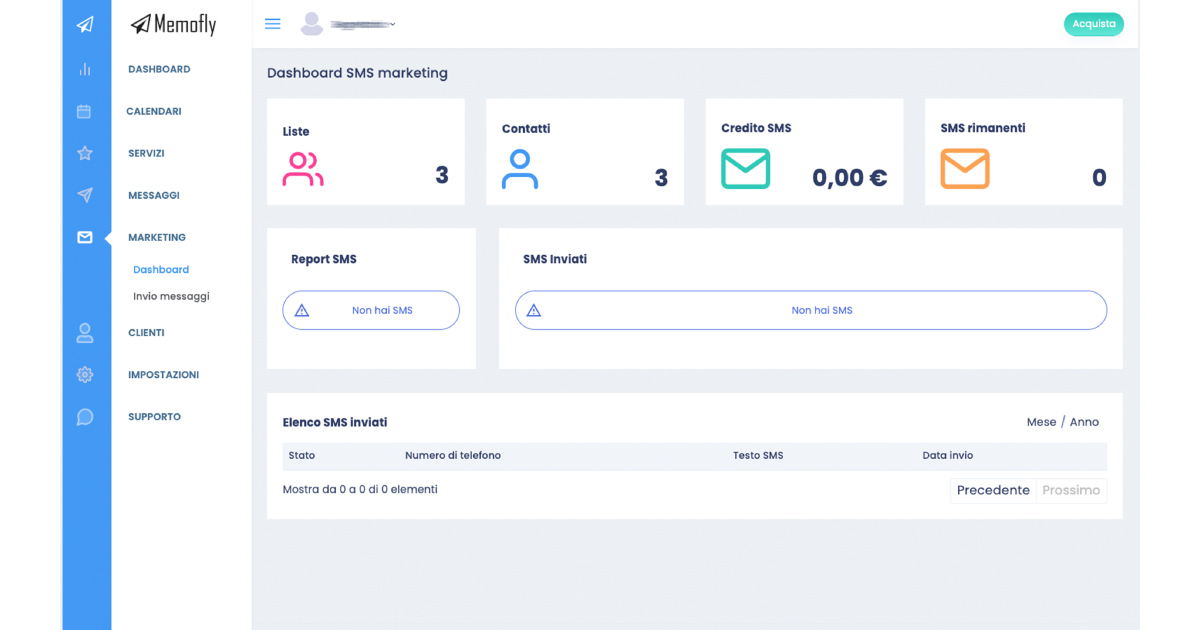Go to Invio messaggi submenu
The image size is (1200, 630).
(171, 296)
